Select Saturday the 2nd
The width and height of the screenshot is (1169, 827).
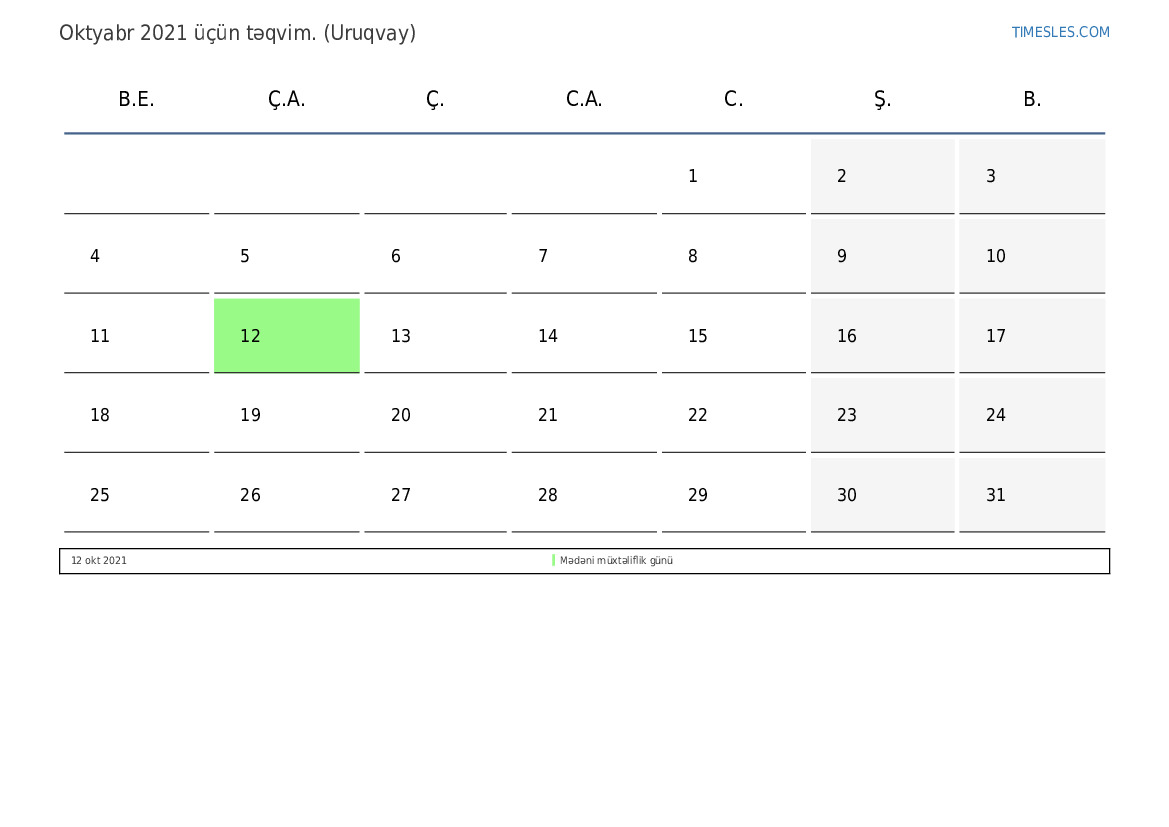pos(883,176)
